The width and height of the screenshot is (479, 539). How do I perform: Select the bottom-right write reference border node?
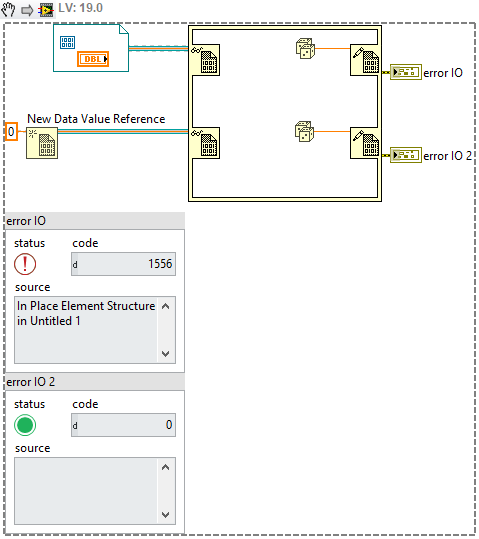(365, 143)
